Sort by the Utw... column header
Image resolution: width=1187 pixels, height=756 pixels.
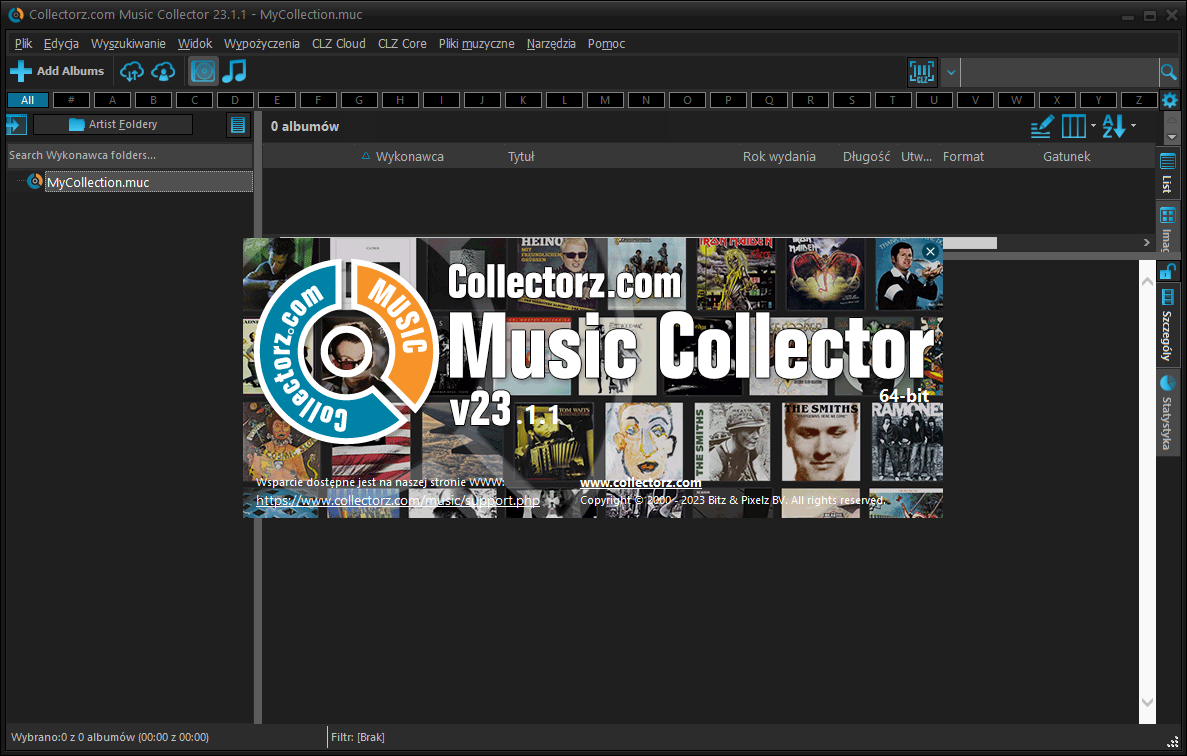[x=916, y=157]
